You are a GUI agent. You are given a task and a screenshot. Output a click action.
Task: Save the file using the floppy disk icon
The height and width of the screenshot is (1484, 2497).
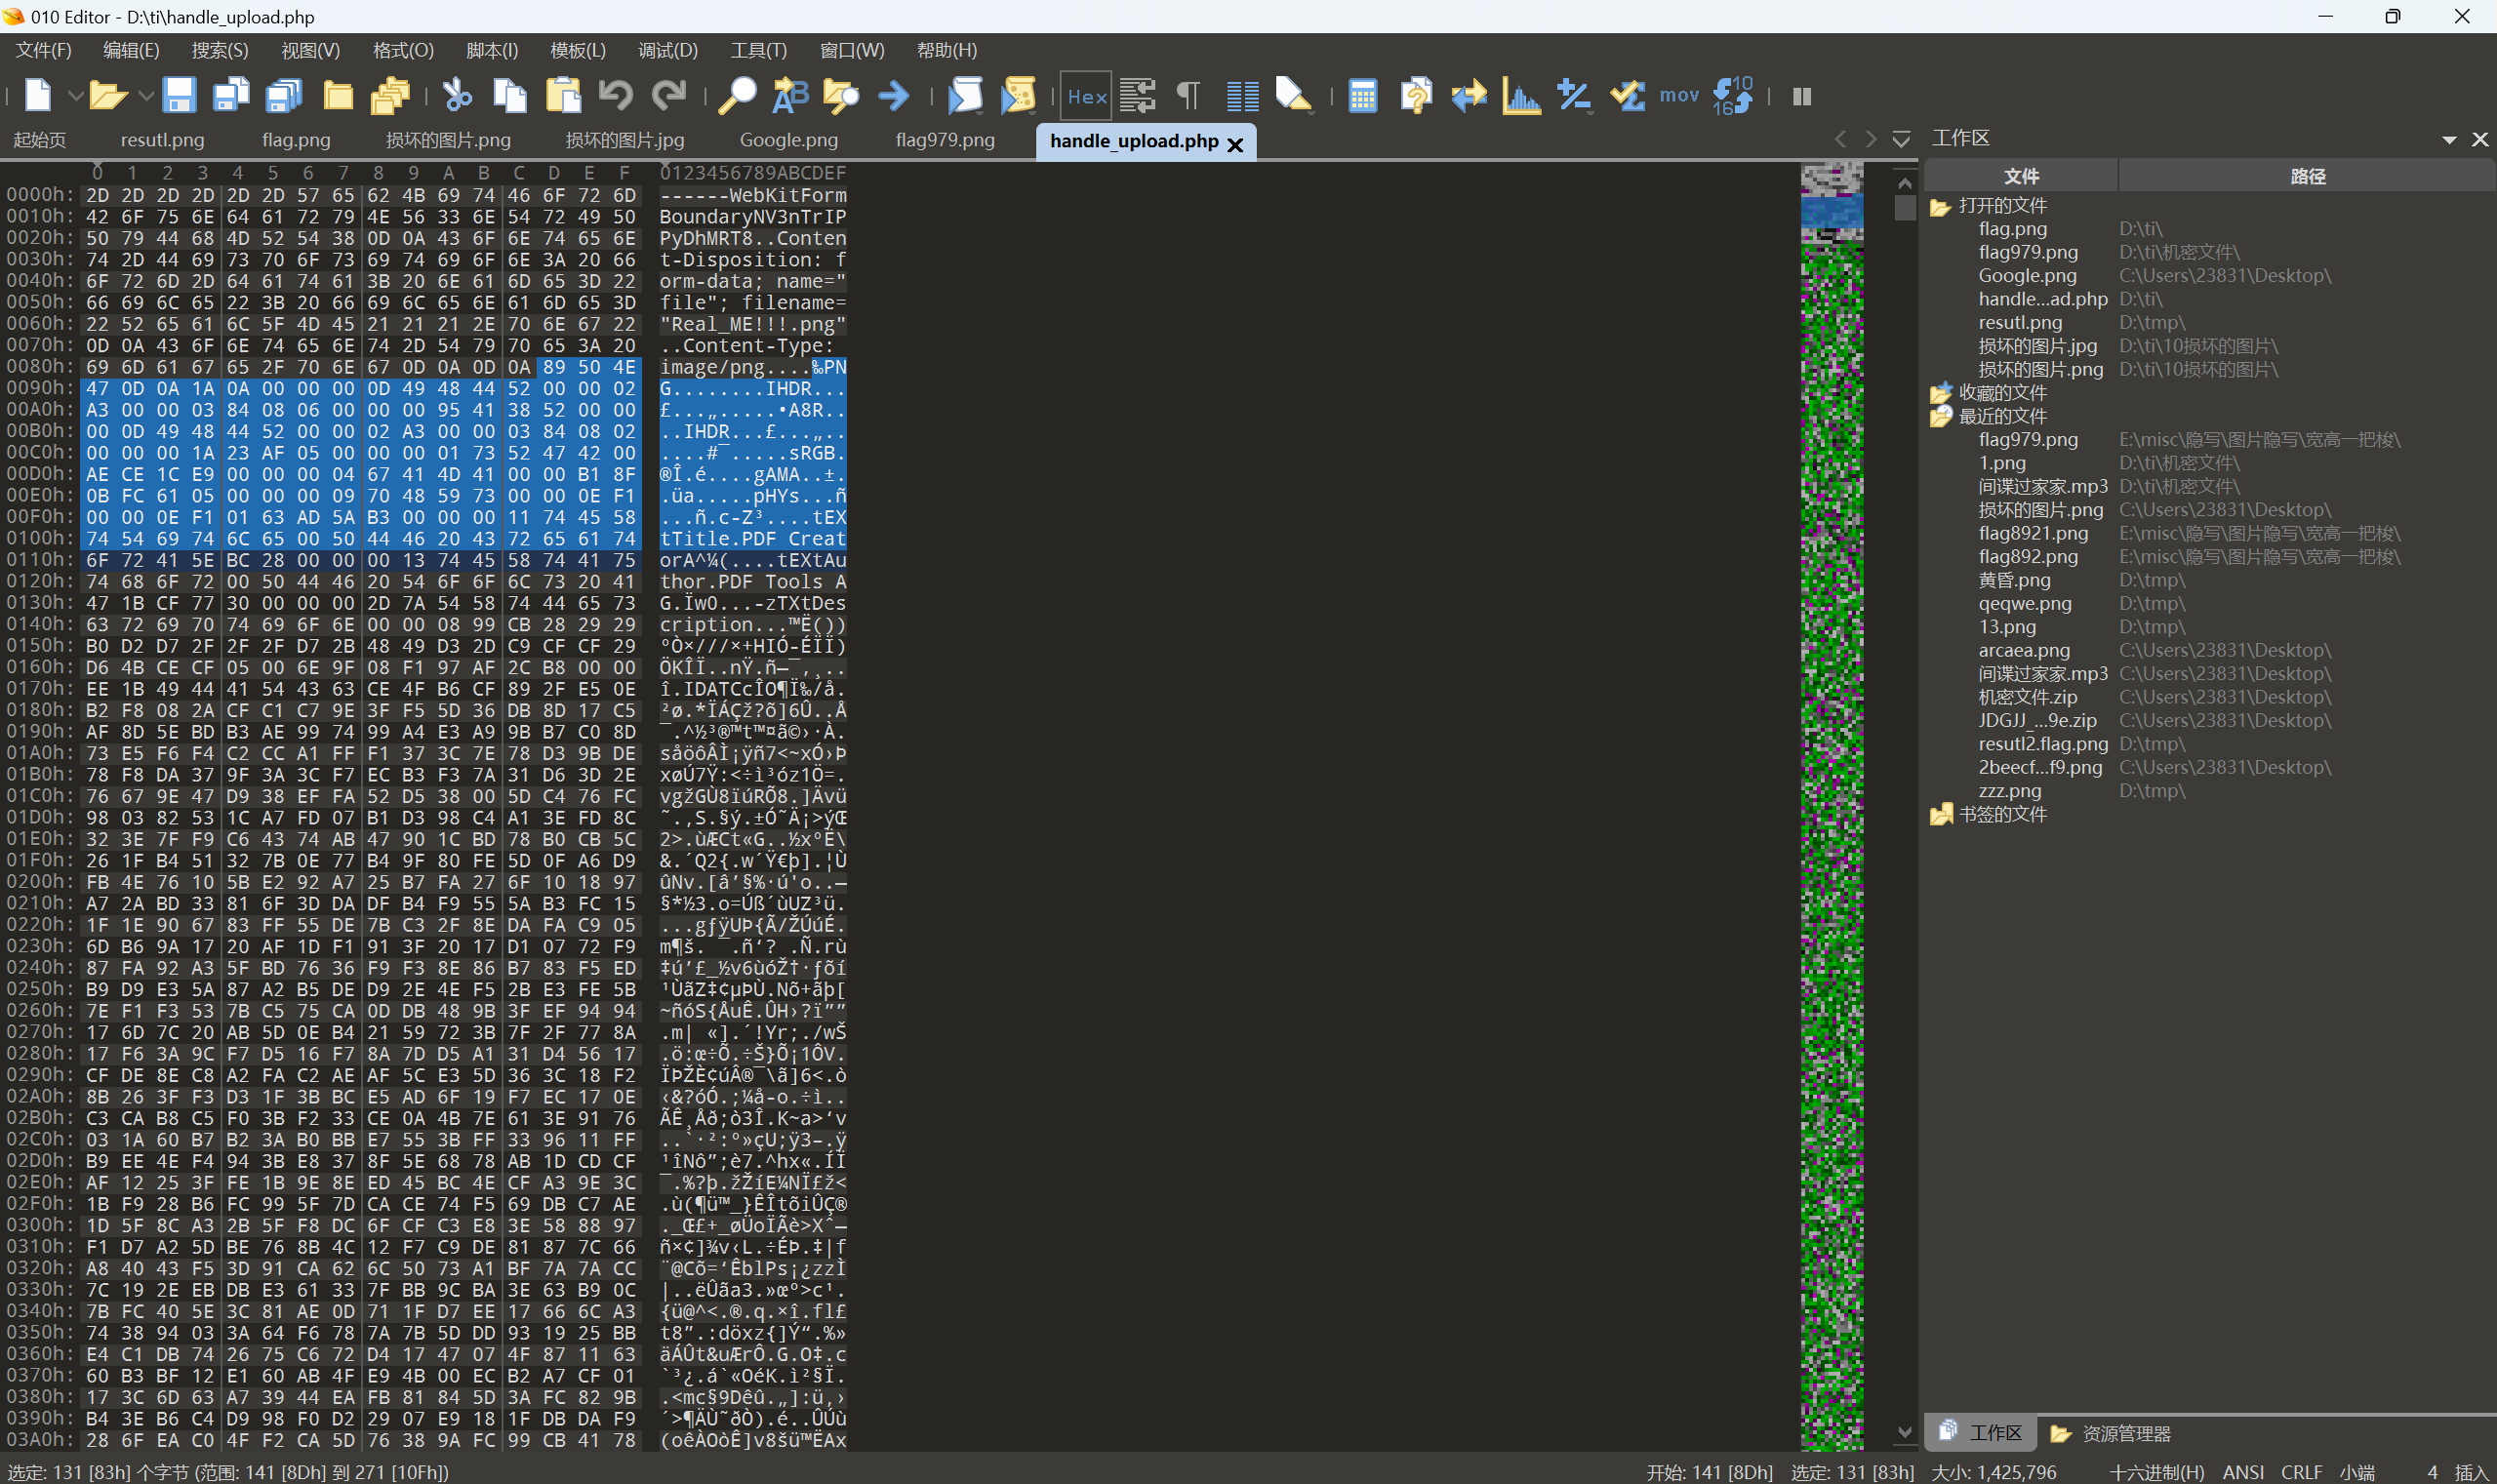[179, 96]
